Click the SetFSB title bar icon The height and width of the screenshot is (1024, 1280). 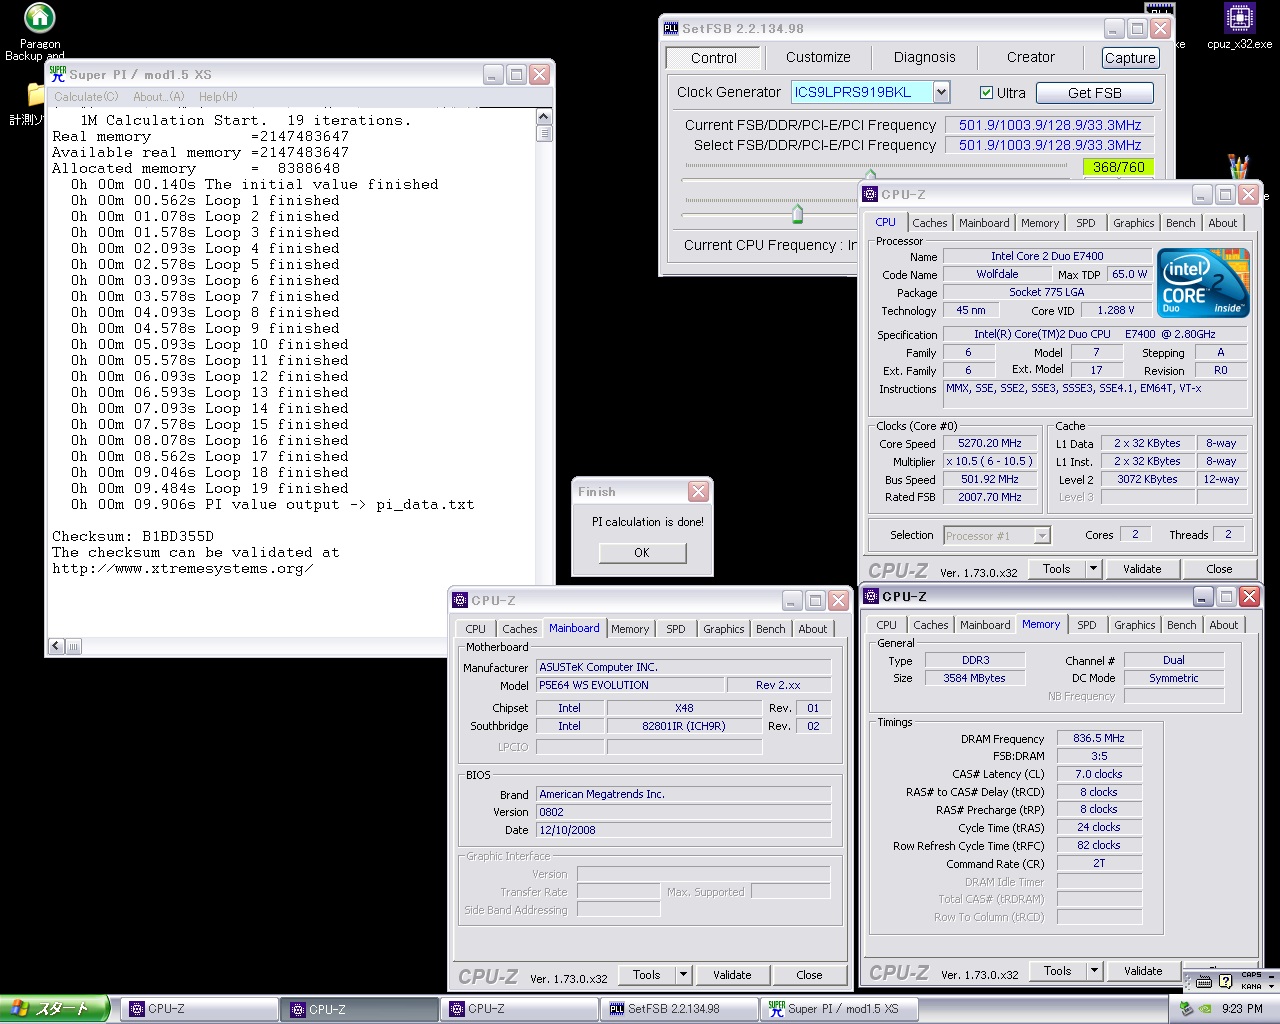tap(672, 28)
